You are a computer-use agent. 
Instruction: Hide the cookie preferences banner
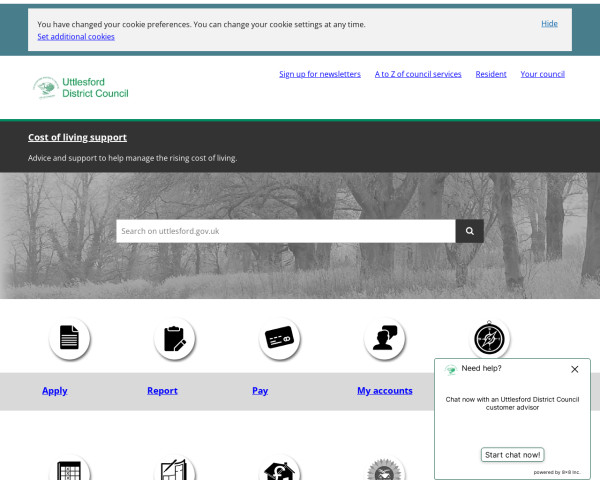click(x=549, y=23)
